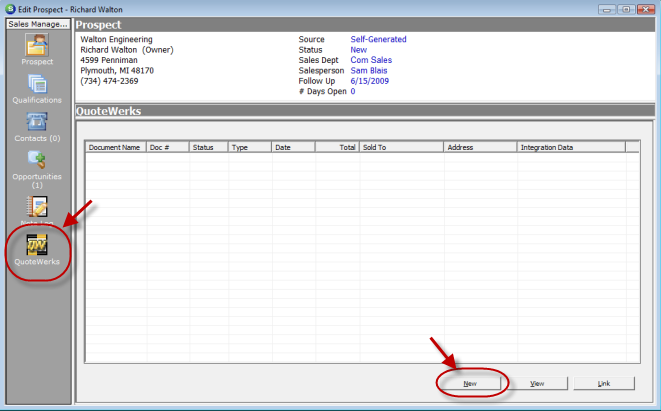Sort by the Doc # column header

tap(166, 147)
